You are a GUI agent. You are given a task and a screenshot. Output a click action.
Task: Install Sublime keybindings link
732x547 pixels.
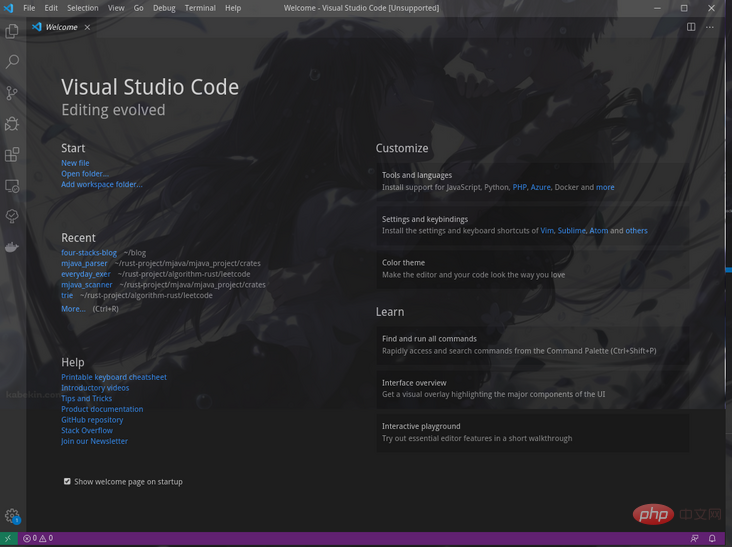[x=571, y=231]
